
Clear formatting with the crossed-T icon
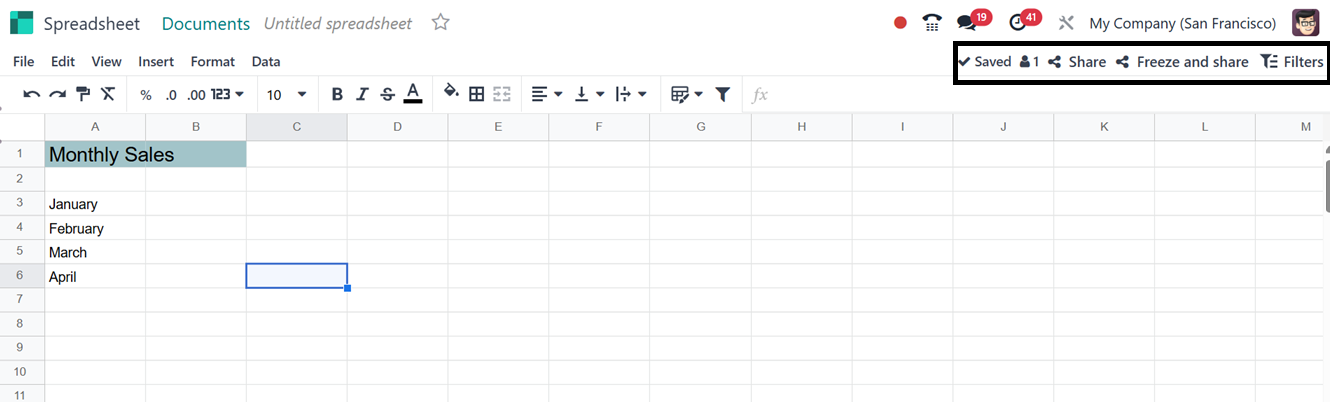pos(108,94)
